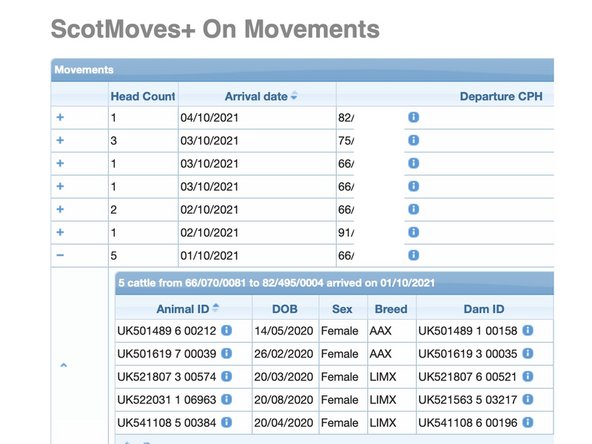Expand the movement row with head count 3
Screen dimensions: 592x444
[x=60, y=140]
